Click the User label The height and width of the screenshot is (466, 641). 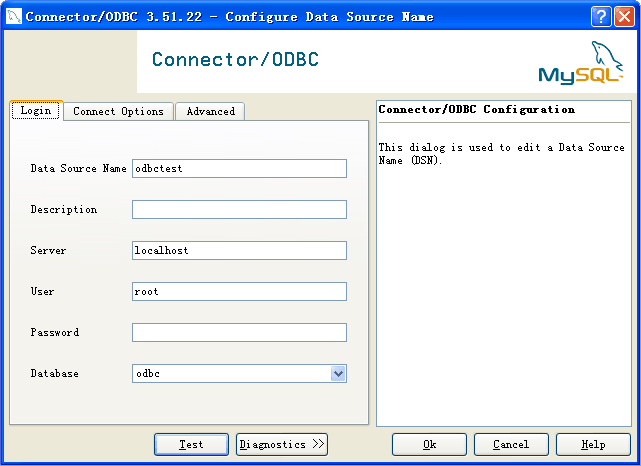coord(42,291)
